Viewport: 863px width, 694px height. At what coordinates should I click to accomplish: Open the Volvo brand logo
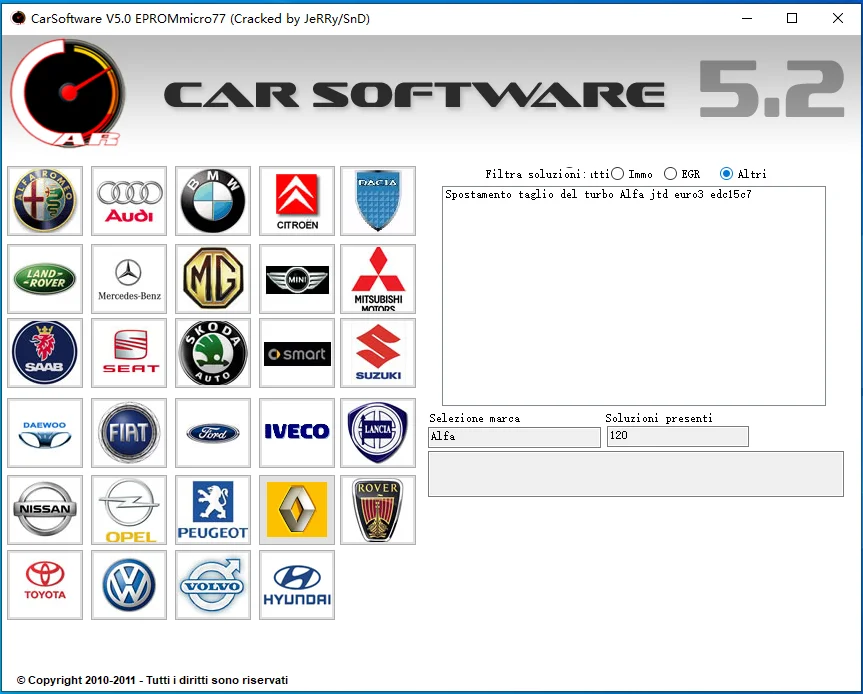click(x=213, y=585)
